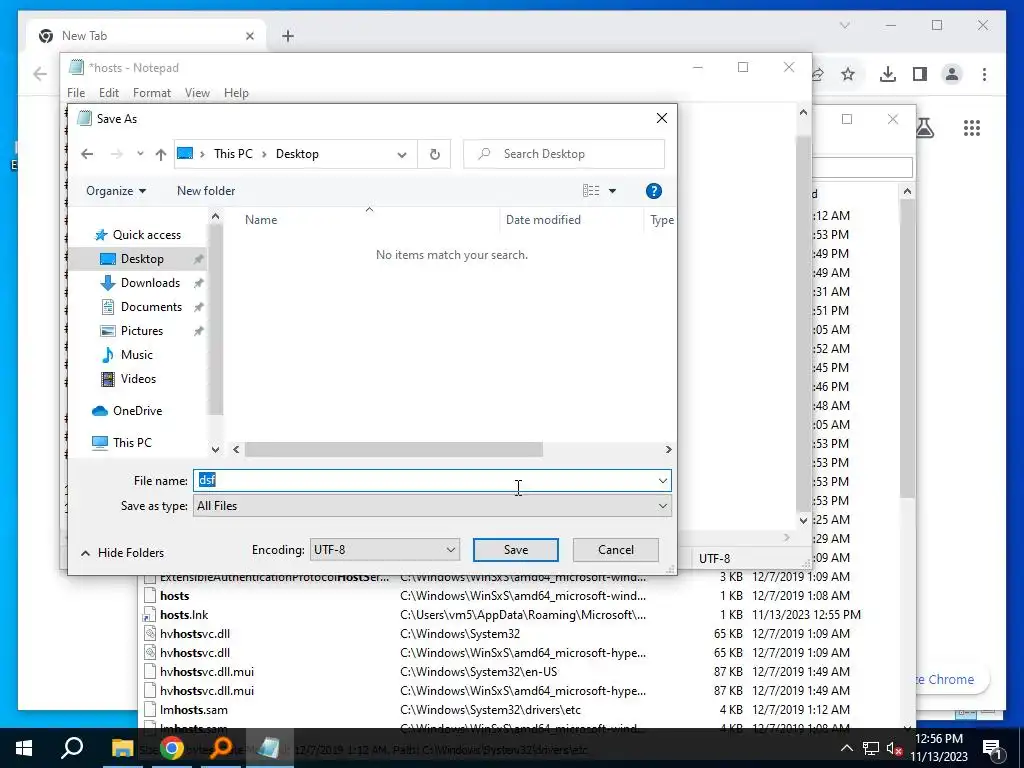The image size is (1024, 768).
Task: Click the Up folder arrow in Save As
Action: (x=161, y=154)
